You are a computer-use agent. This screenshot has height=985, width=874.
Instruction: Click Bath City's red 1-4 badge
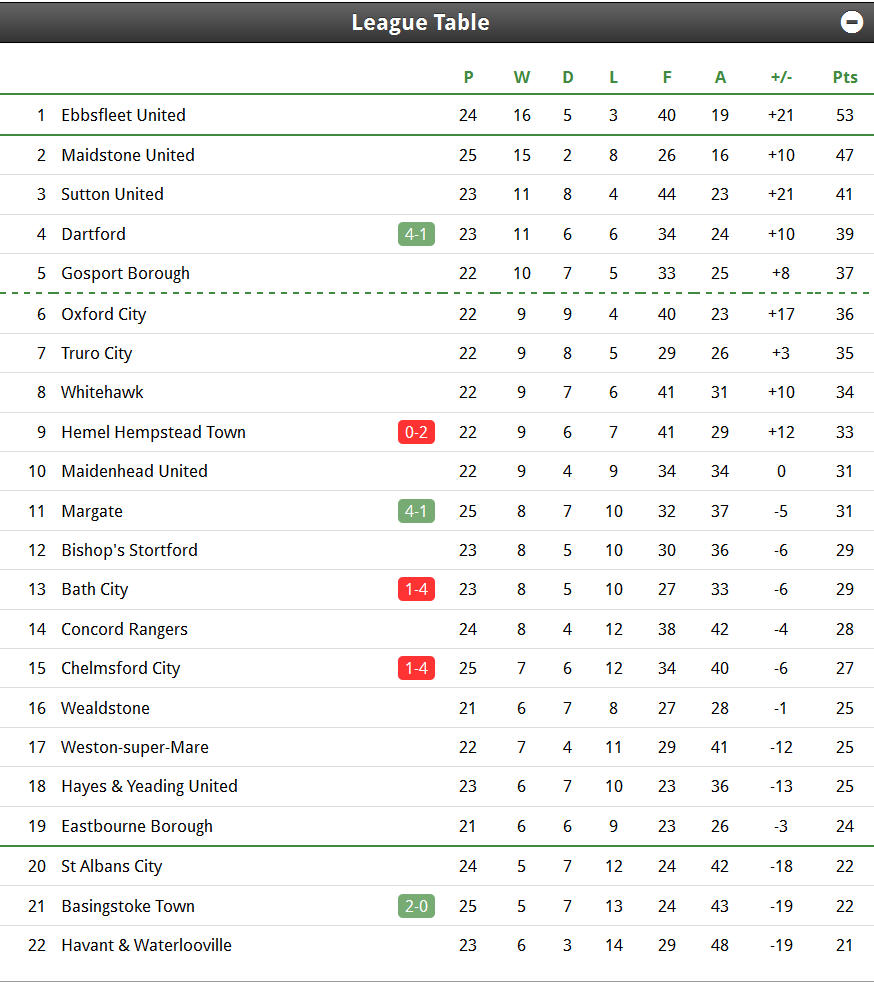pyautogui.click(x=416, y=589)
